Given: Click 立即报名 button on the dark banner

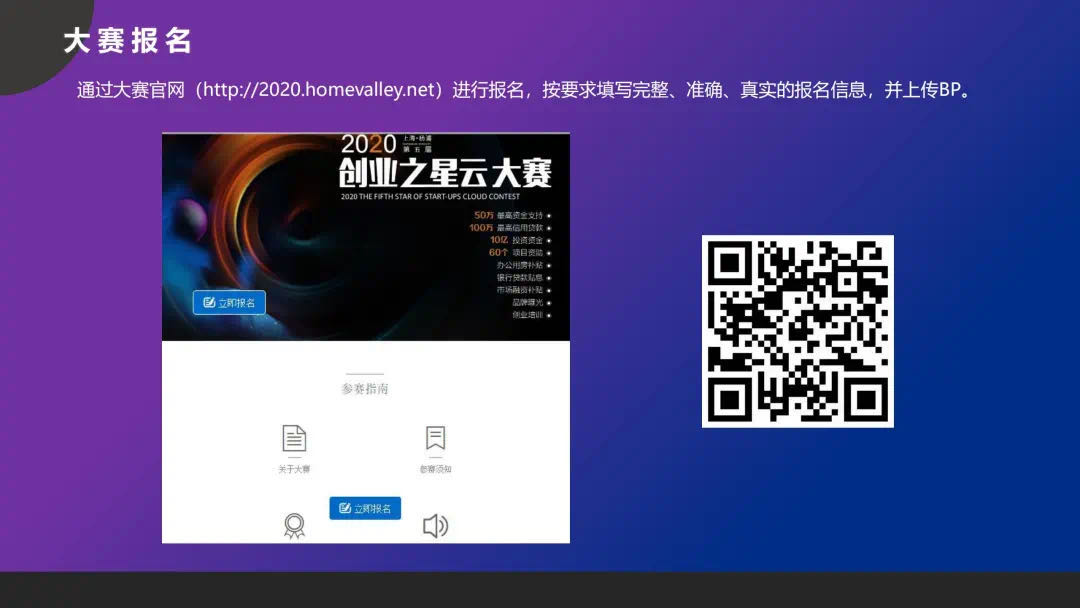Looking at the screenshot, I should click(229, 302).
